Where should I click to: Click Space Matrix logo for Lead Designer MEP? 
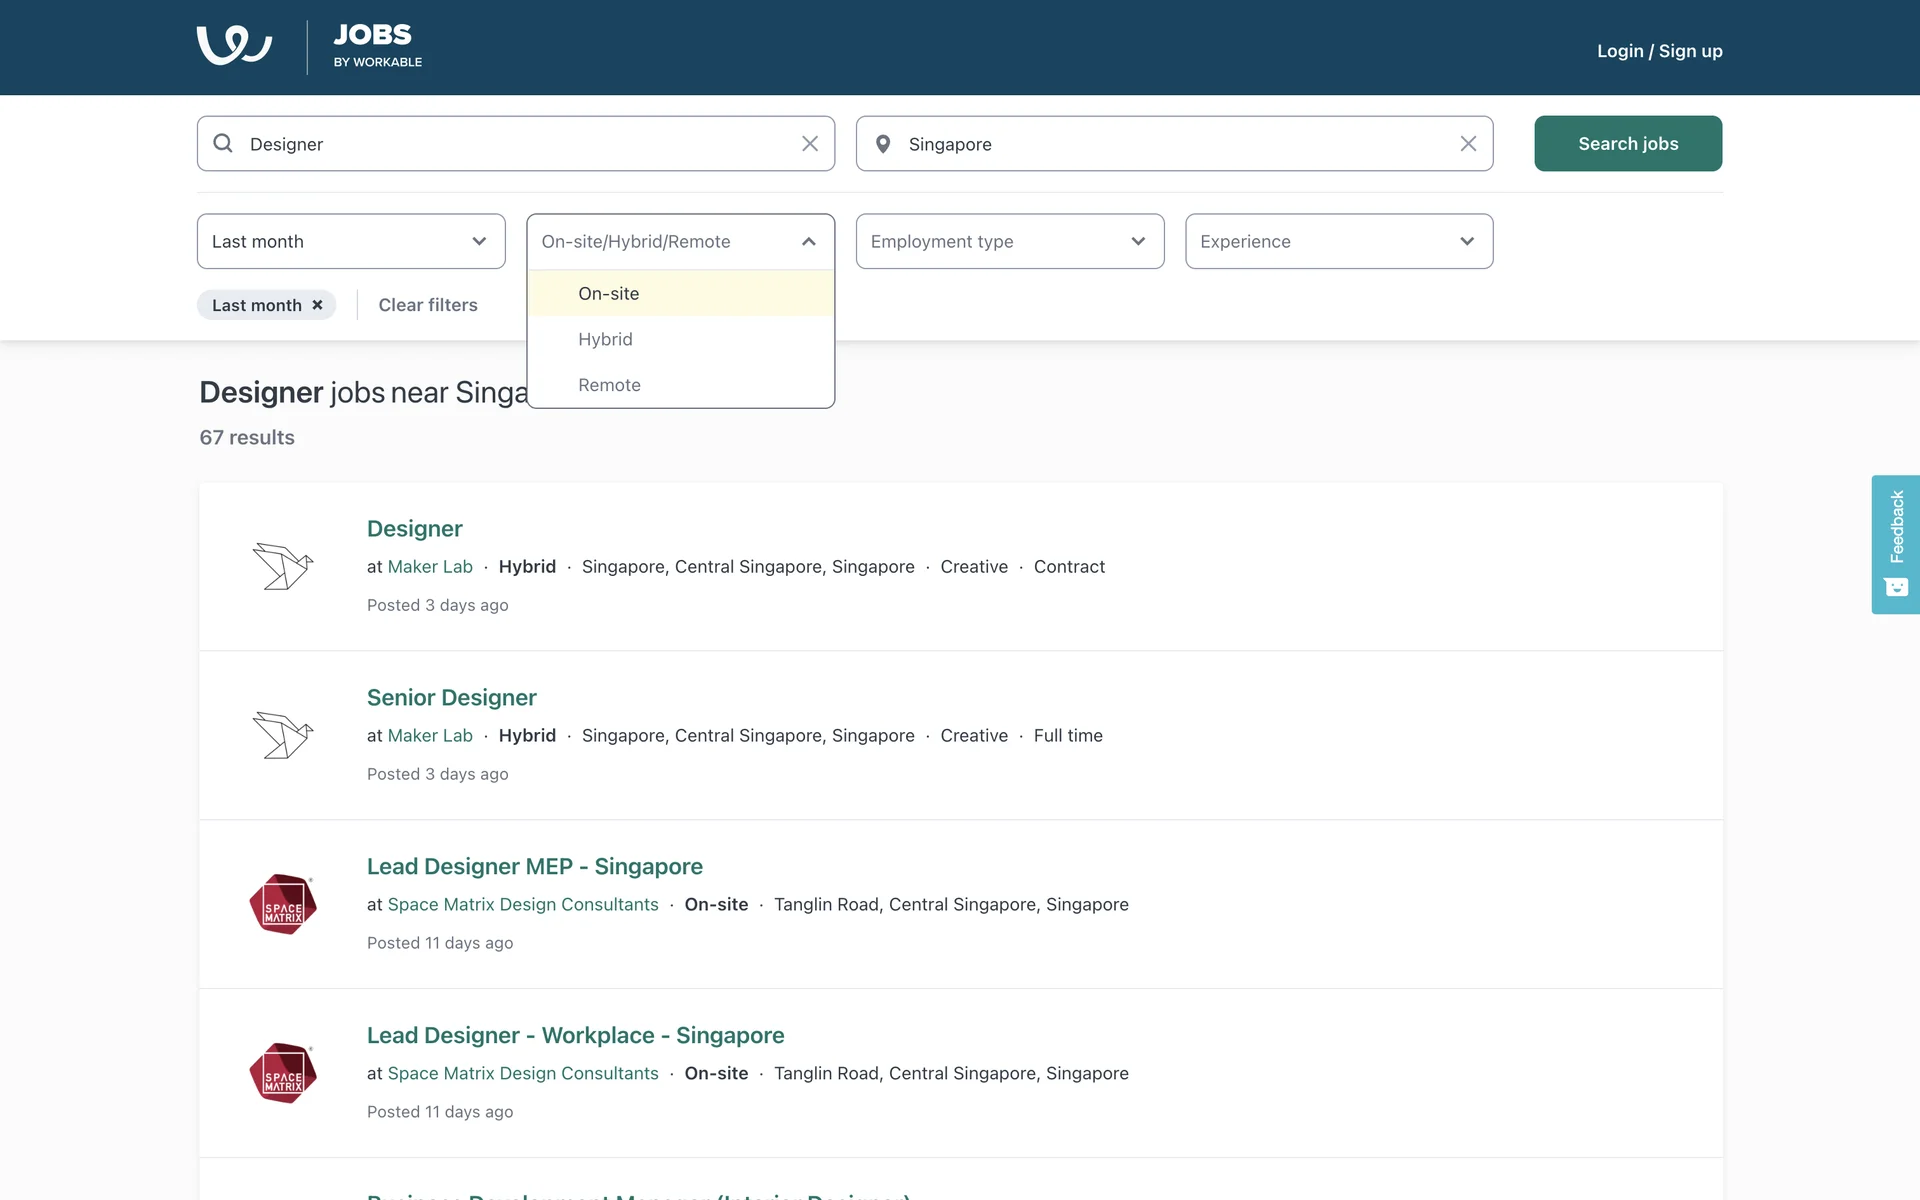[283, 904]
